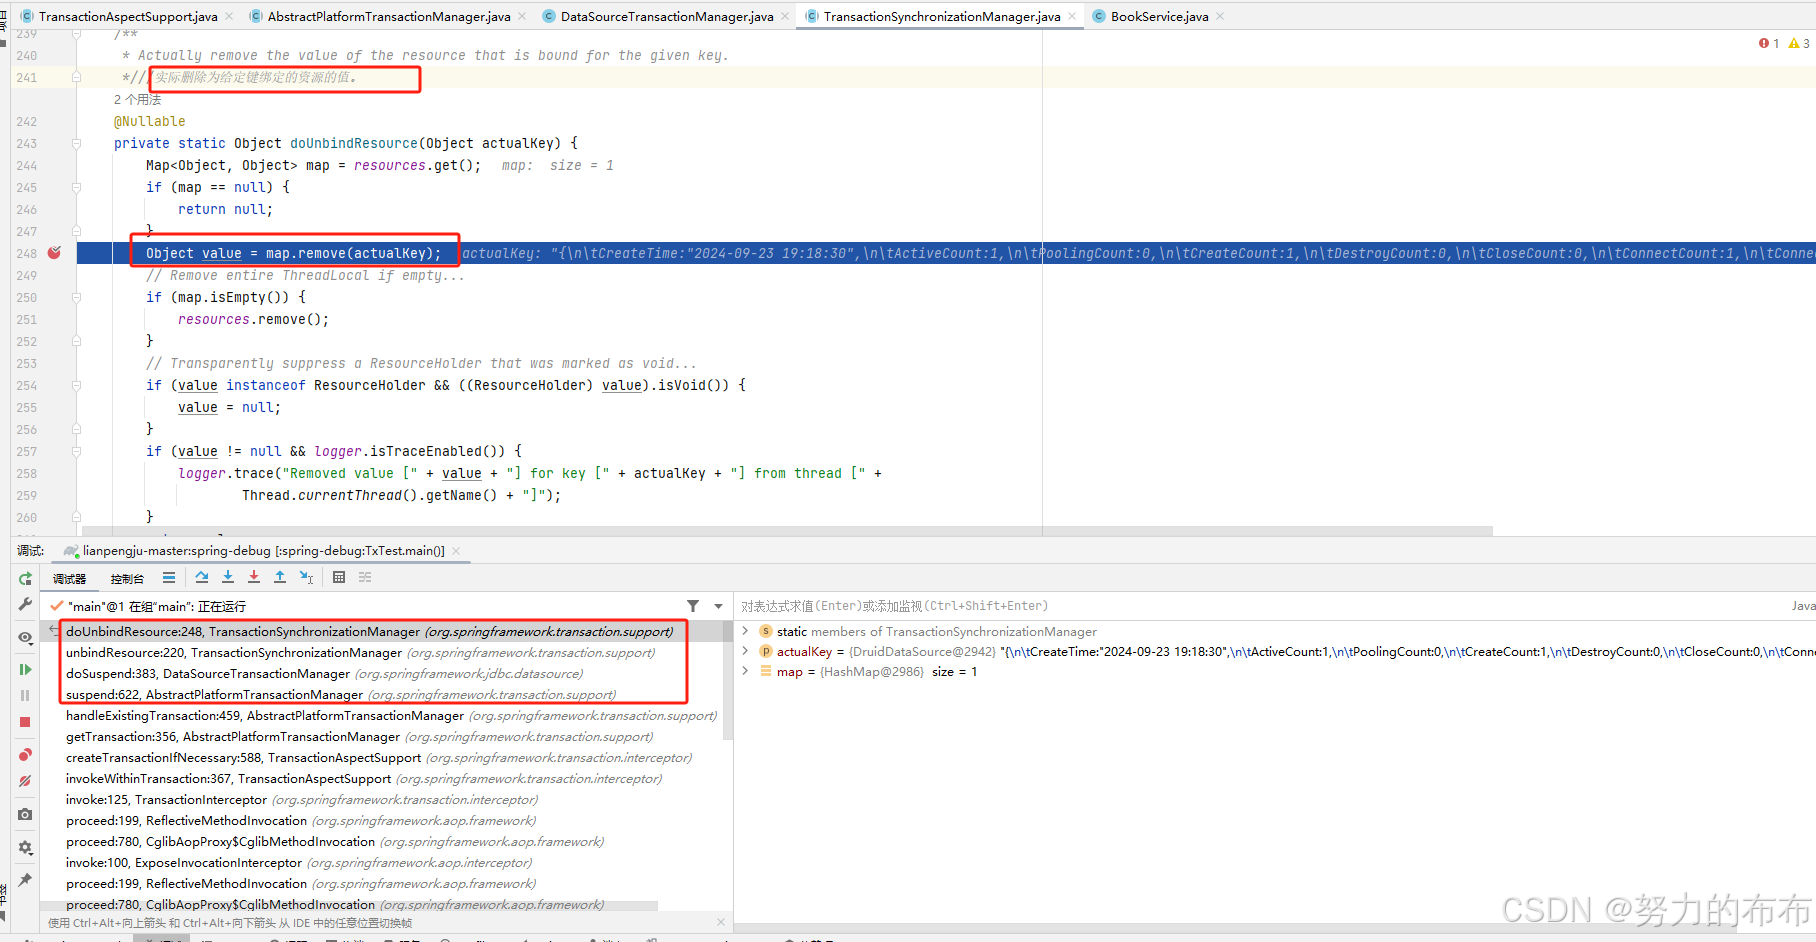Close the spring-debug TxTest.main() session tab
This screenshot has width=1816, height=942.
tap(456, 551)
